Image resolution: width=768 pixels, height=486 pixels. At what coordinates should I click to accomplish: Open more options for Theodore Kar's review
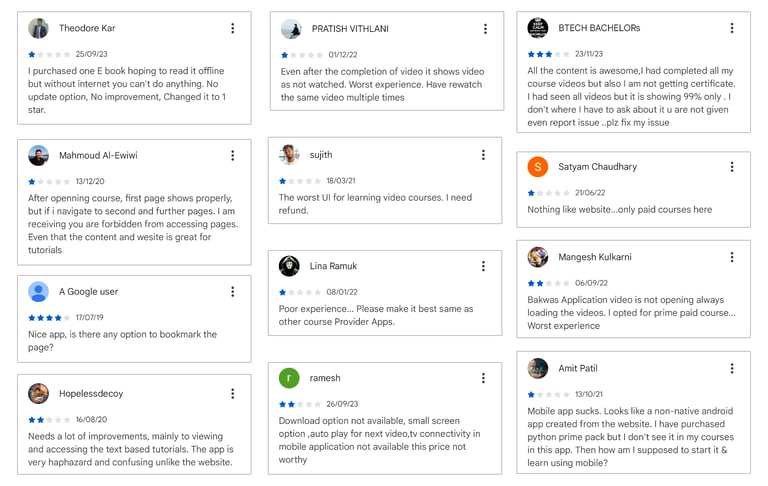(x=233, y=29)
